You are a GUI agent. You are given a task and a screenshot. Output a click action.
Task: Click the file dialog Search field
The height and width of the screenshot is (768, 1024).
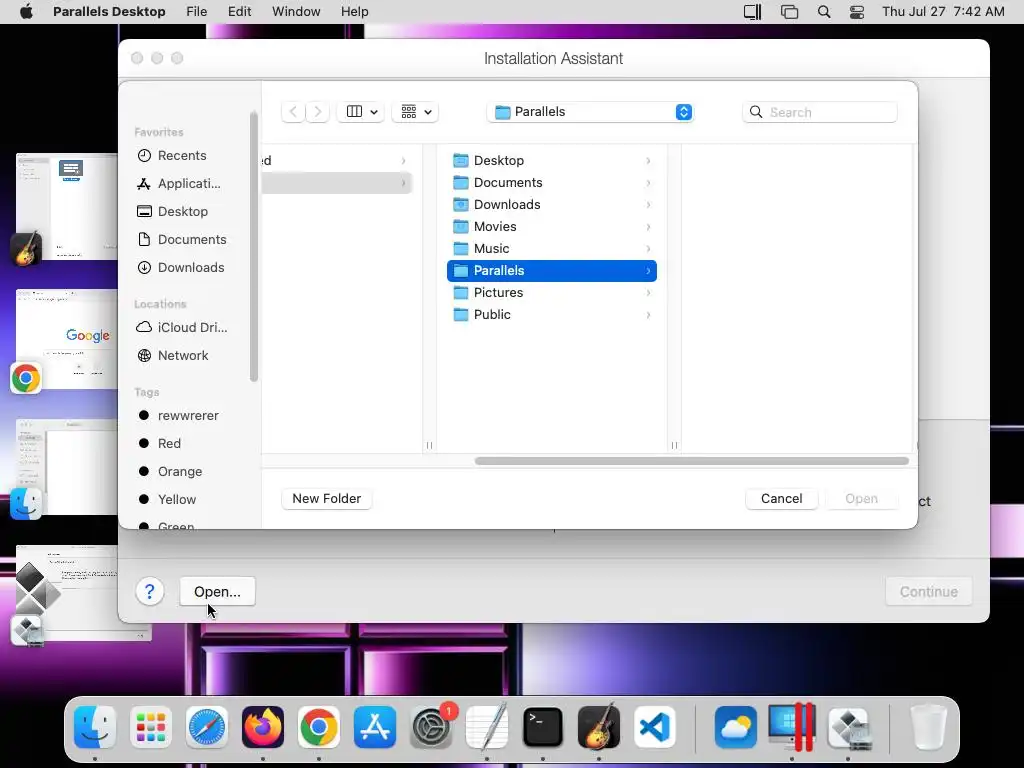click(820, 112)
